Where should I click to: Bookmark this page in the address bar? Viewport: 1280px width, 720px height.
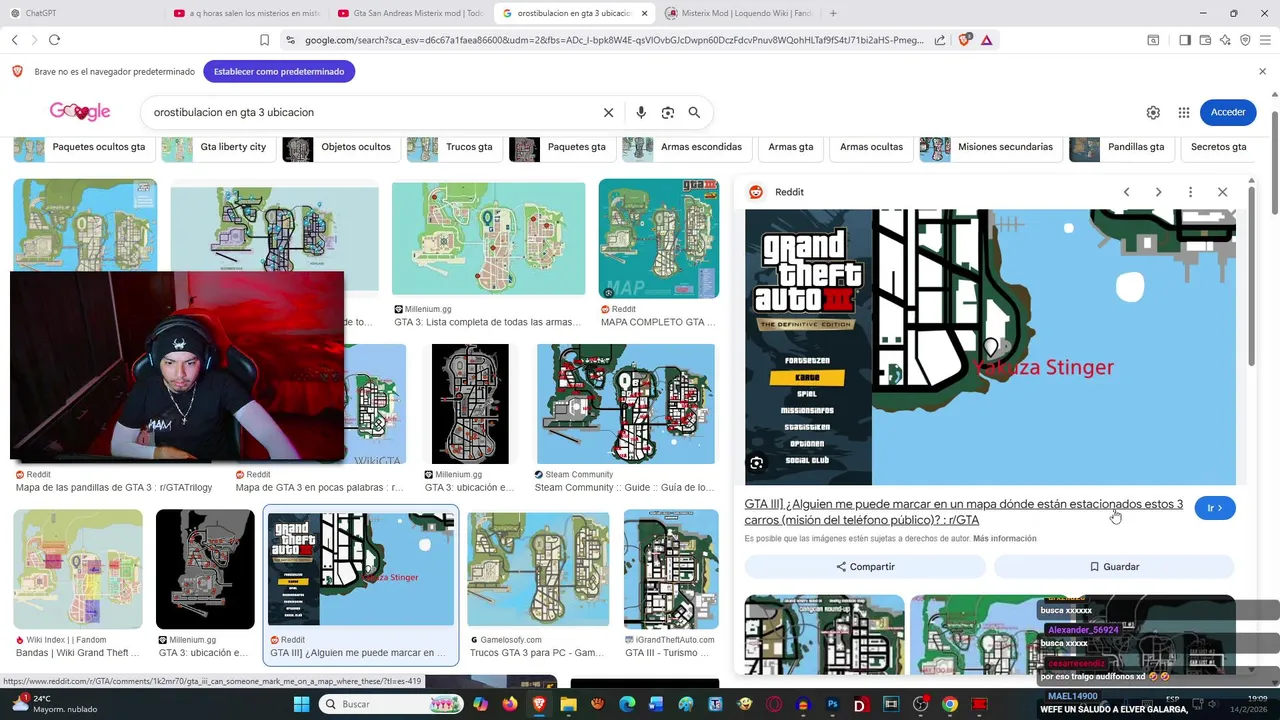[x=264, y=40]
